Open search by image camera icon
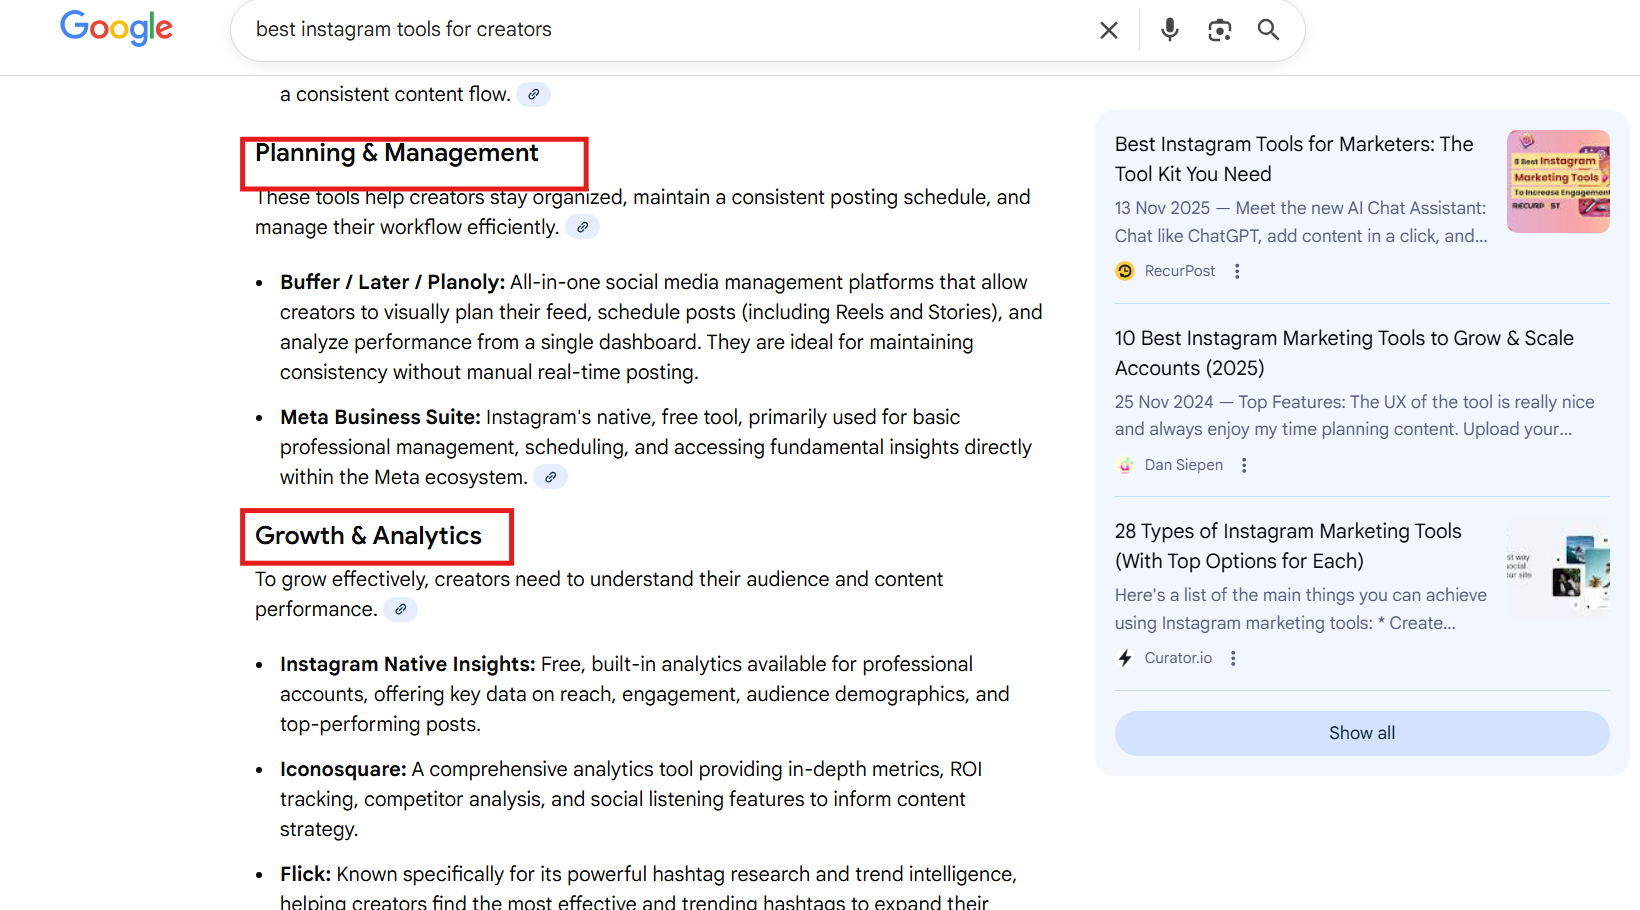This screenshot has height=910, width=1640. [x=1219, y=30]
